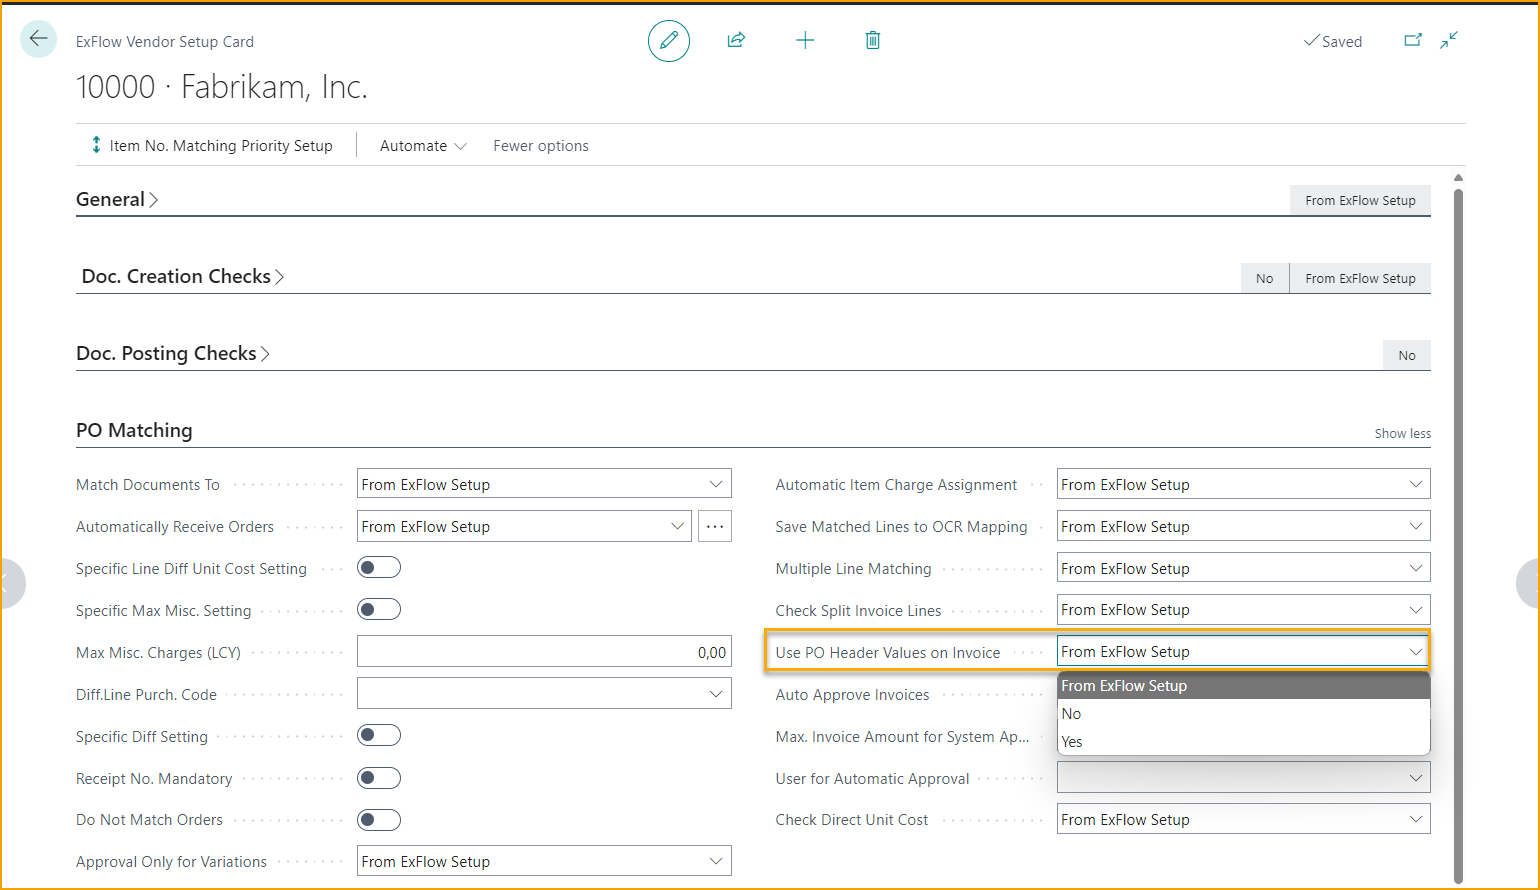Click Use PO Header Values on Invoice label
Viewport: 1540px width, 890px height.
(888, 652)
